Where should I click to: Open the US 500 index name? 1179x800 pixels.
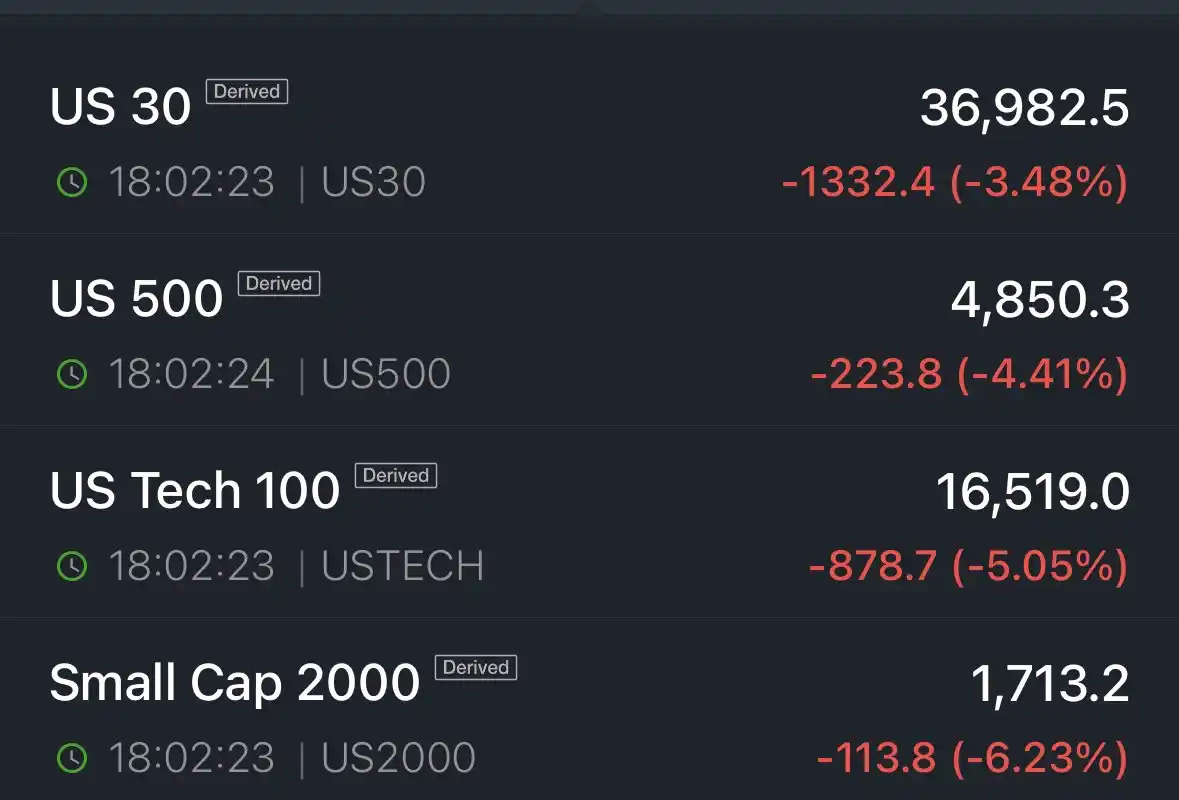click(x=136, y=299)
